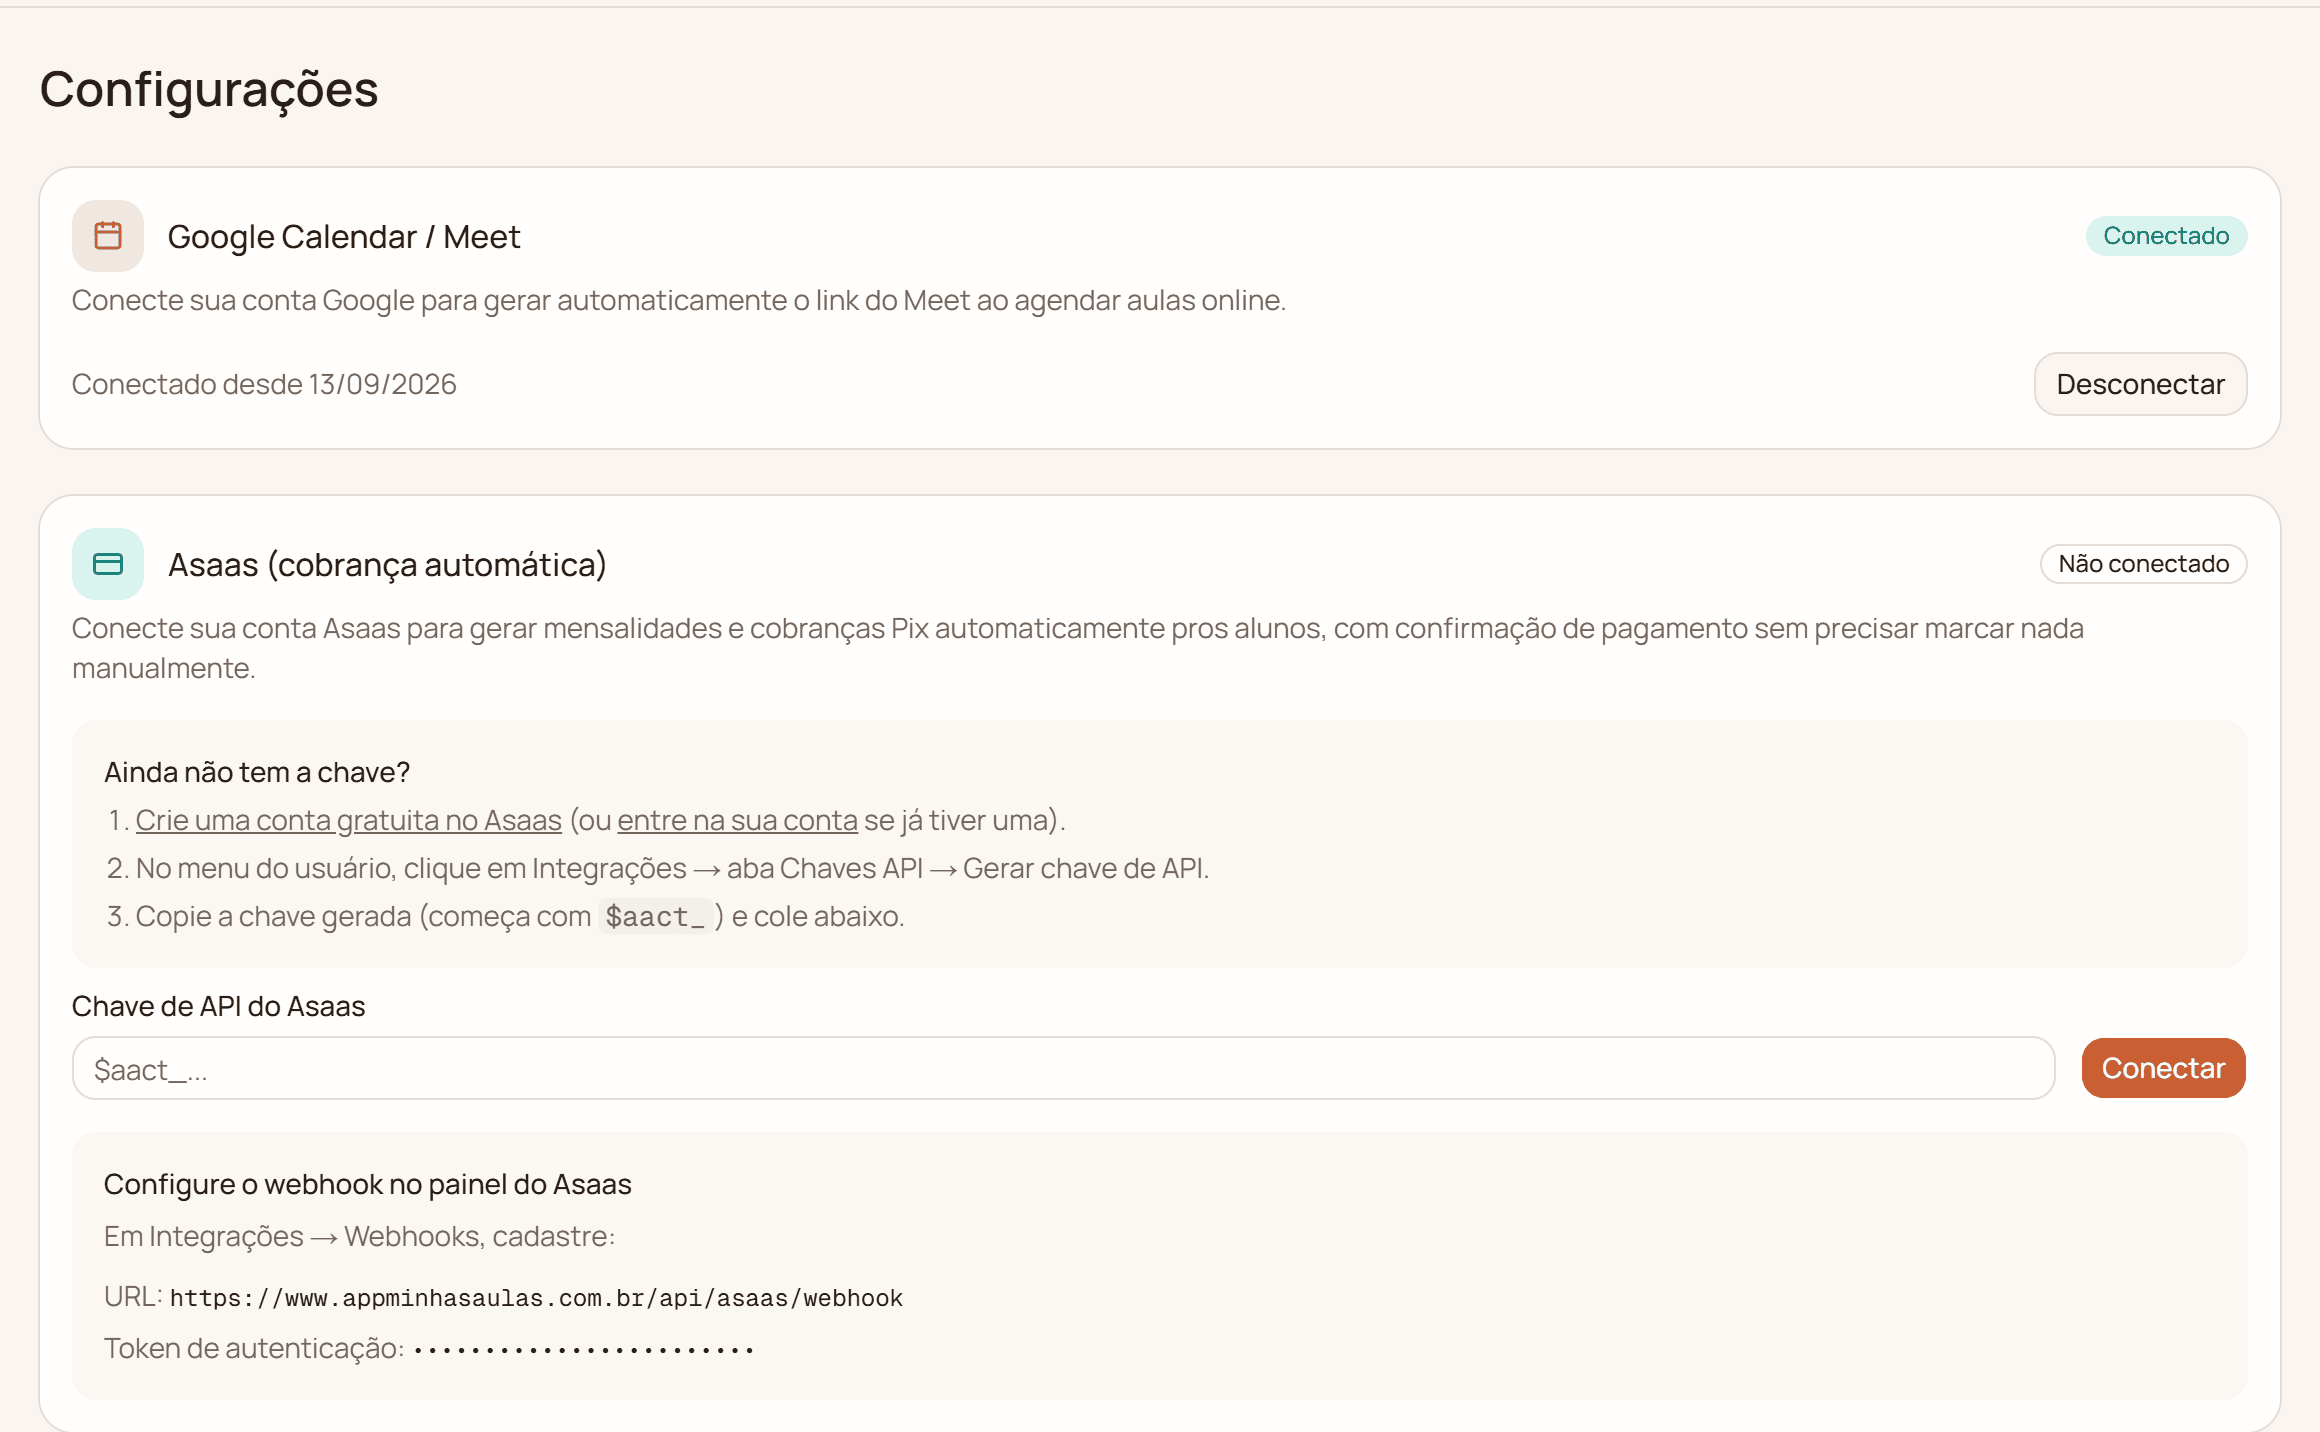Click the green Conectado status badge
This screenshot has width=2320, height=1432.
(2166, 236)
